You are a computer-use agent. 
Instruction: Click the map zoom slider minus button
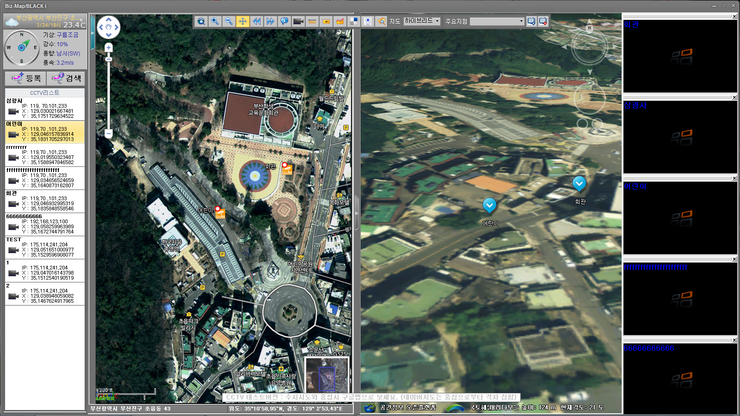108,133
